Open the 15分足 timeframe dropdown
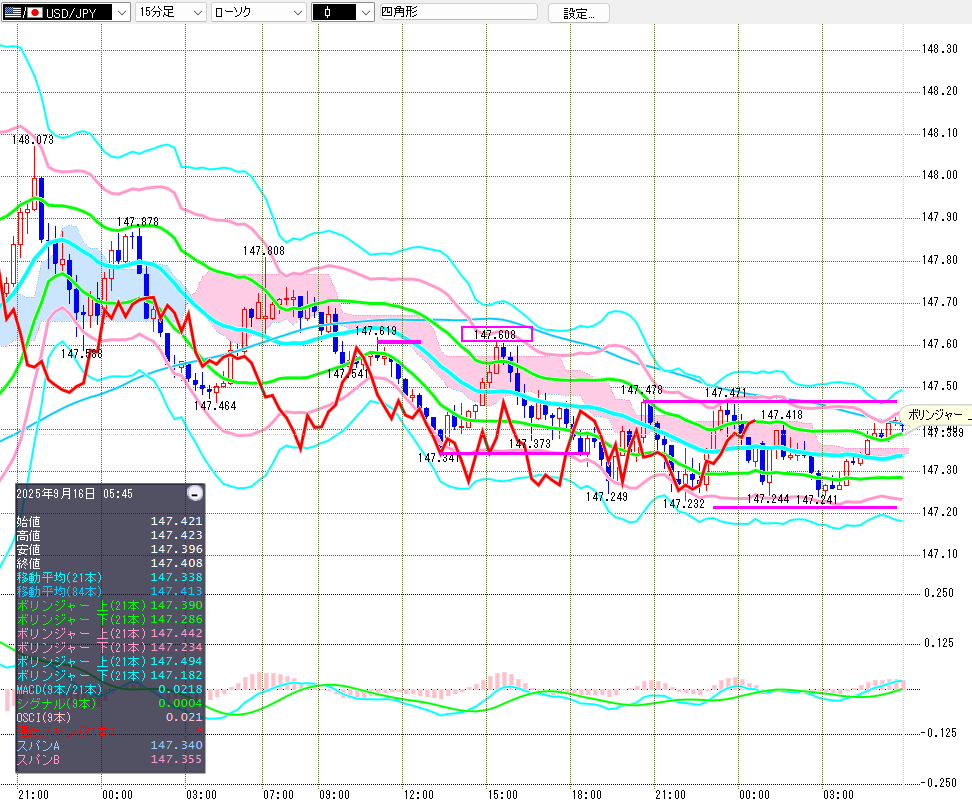The height and width of the screenshot is (804, 972). click(170, 12)
